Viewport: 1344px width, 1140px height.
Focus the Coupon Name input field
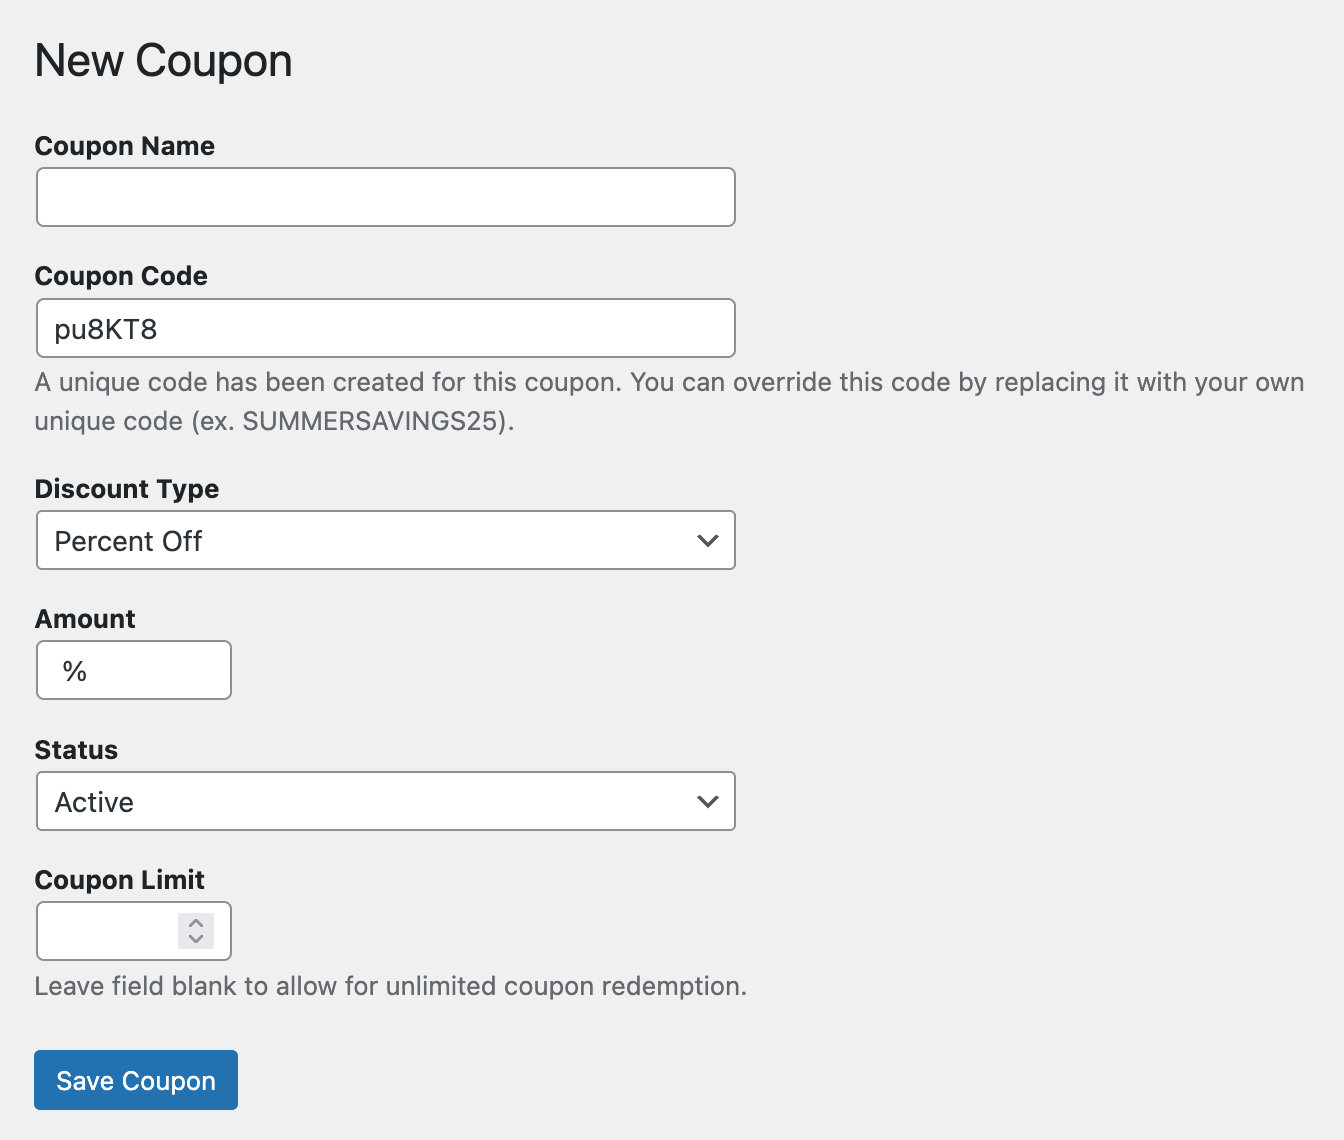(x=385, y=197)
